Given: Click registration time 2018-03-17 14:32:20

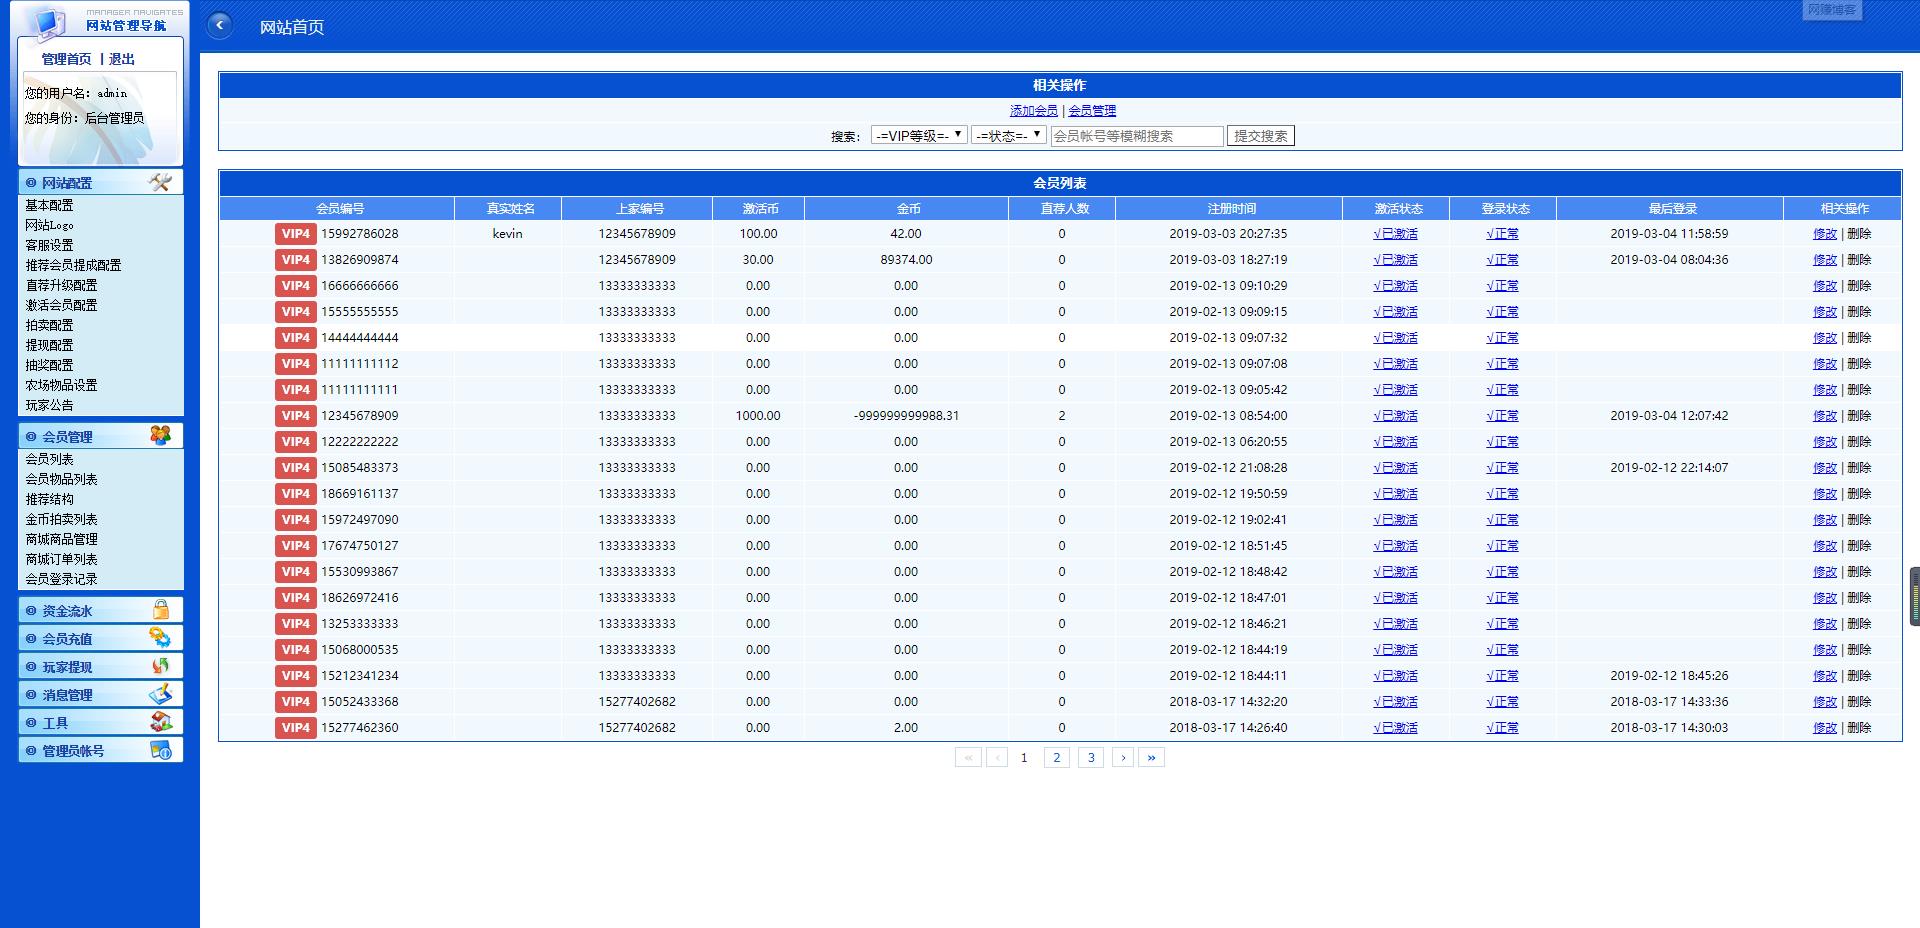Looking at the screenshot, I should point(1228,701).
